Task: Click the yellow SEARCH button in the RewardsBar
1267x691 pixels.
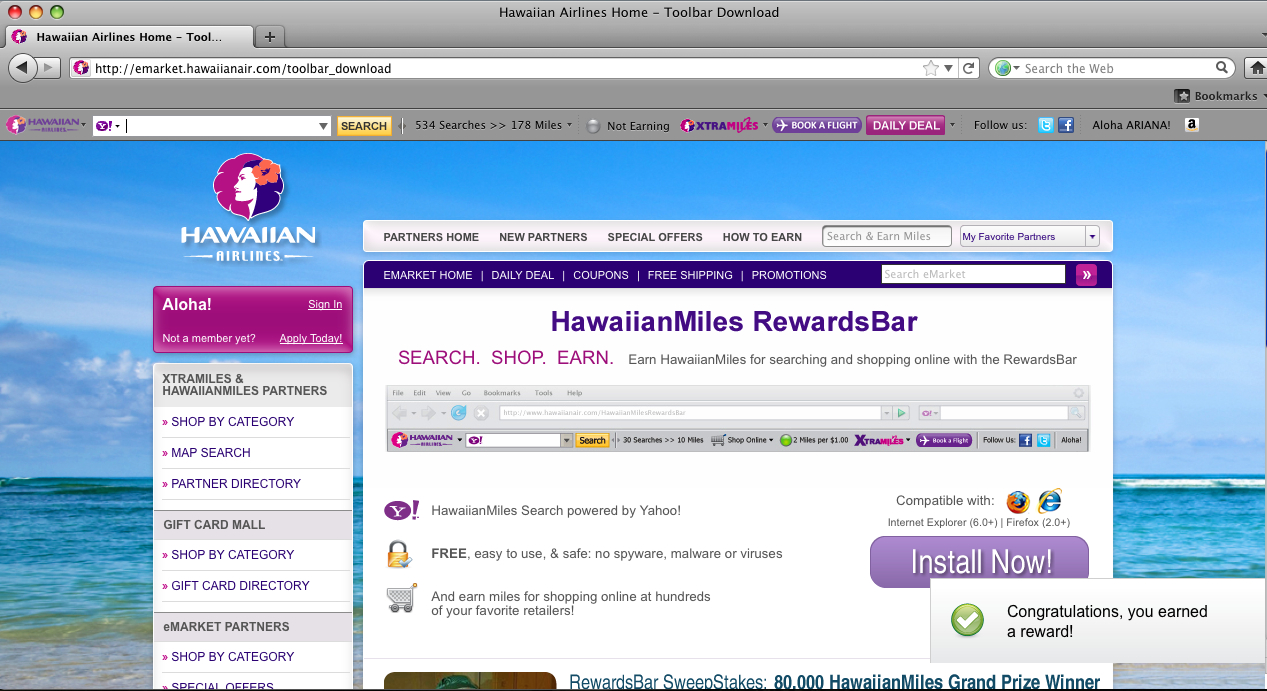Action: [364, 126]
